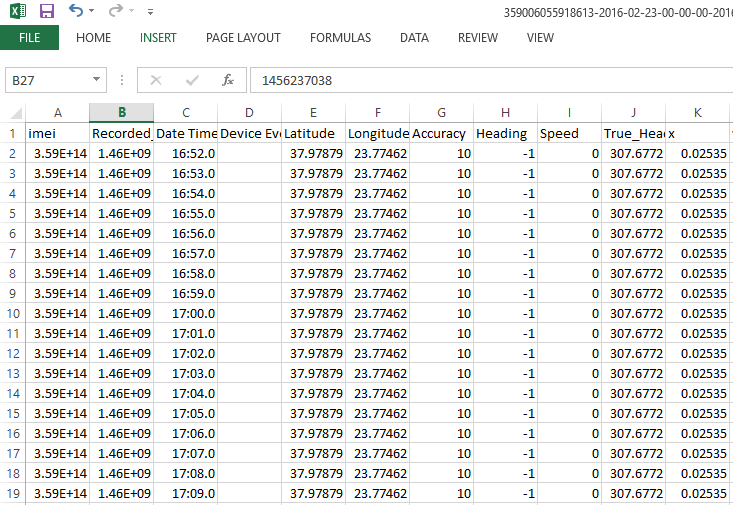Click the time cell 16:59.0

click(186, 293)
